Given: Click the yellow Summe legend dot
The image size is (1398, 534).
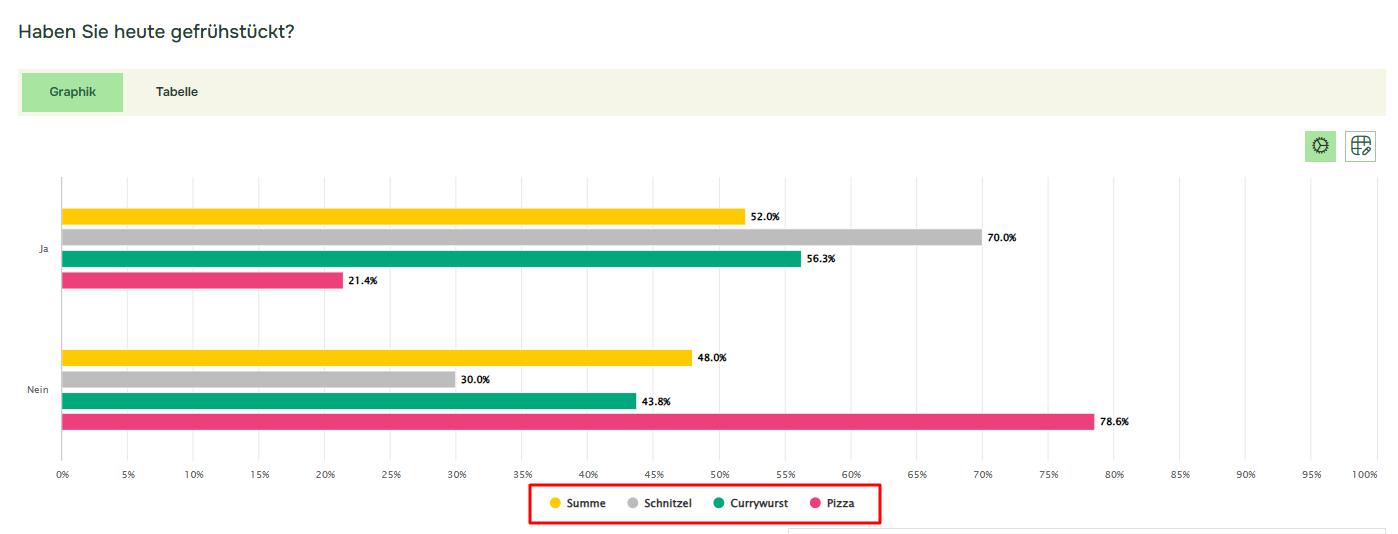Looking at the screenshot, I should (x=555, y=503).
